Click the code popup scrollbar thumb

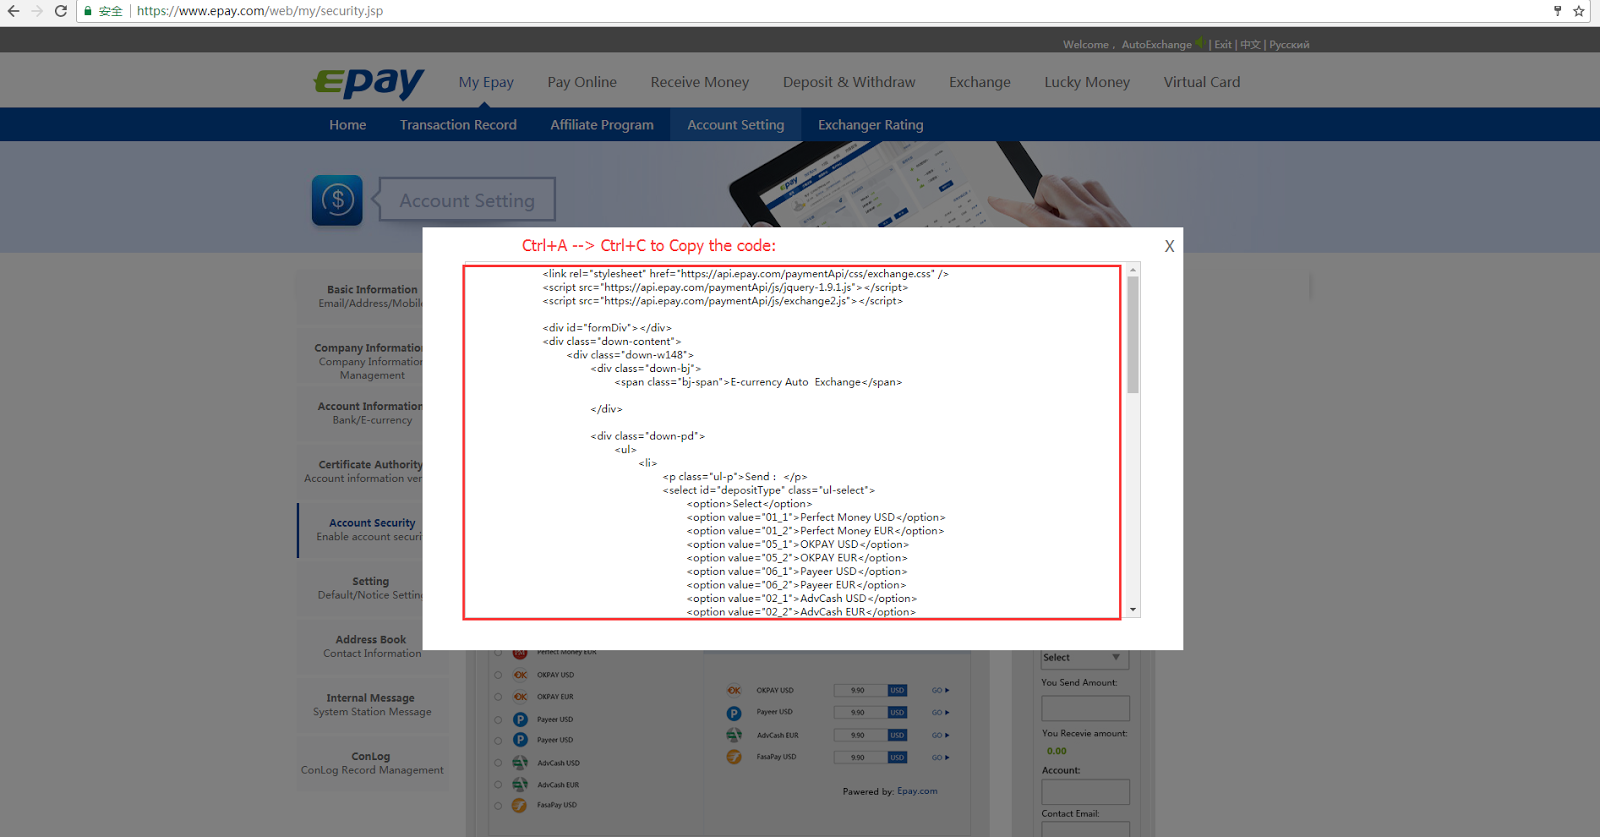[x=1133, y=334]
